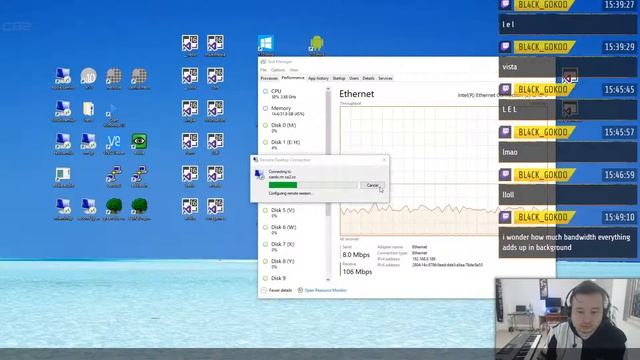Switch to the Startup tab
This screenshot has width=640, height=360.
[339, 78]
